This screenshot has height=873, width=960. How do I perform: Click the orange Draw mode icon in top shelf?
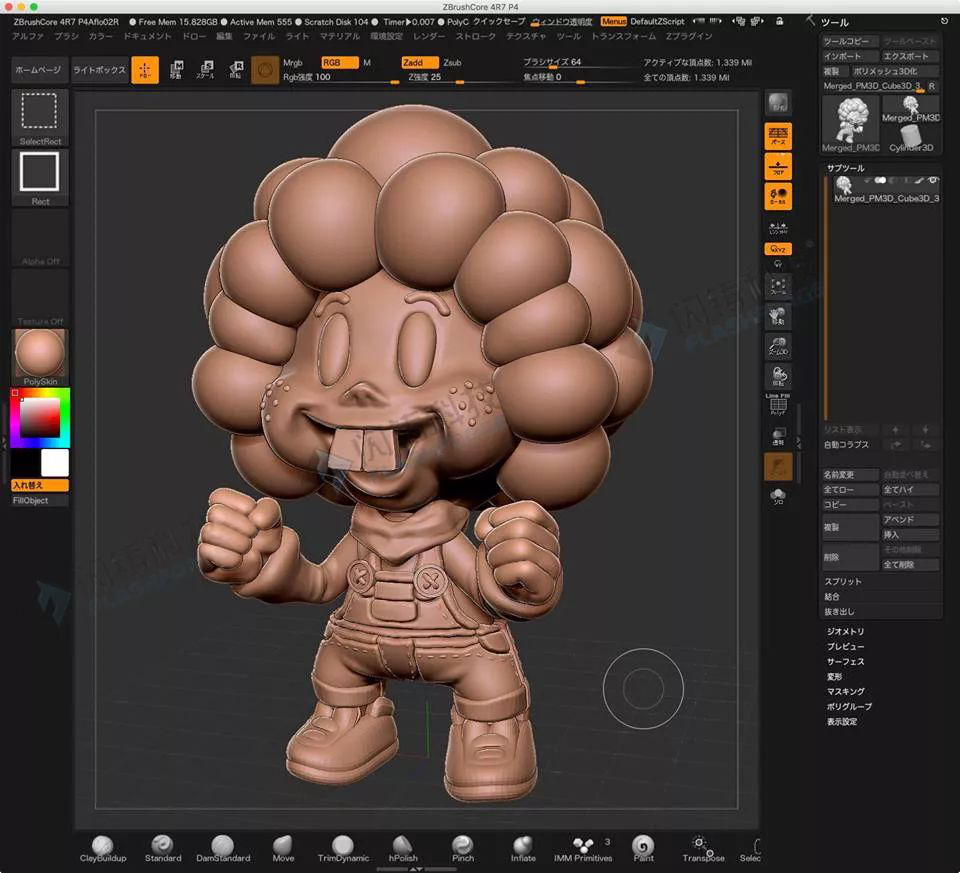[x=145, y=70]
